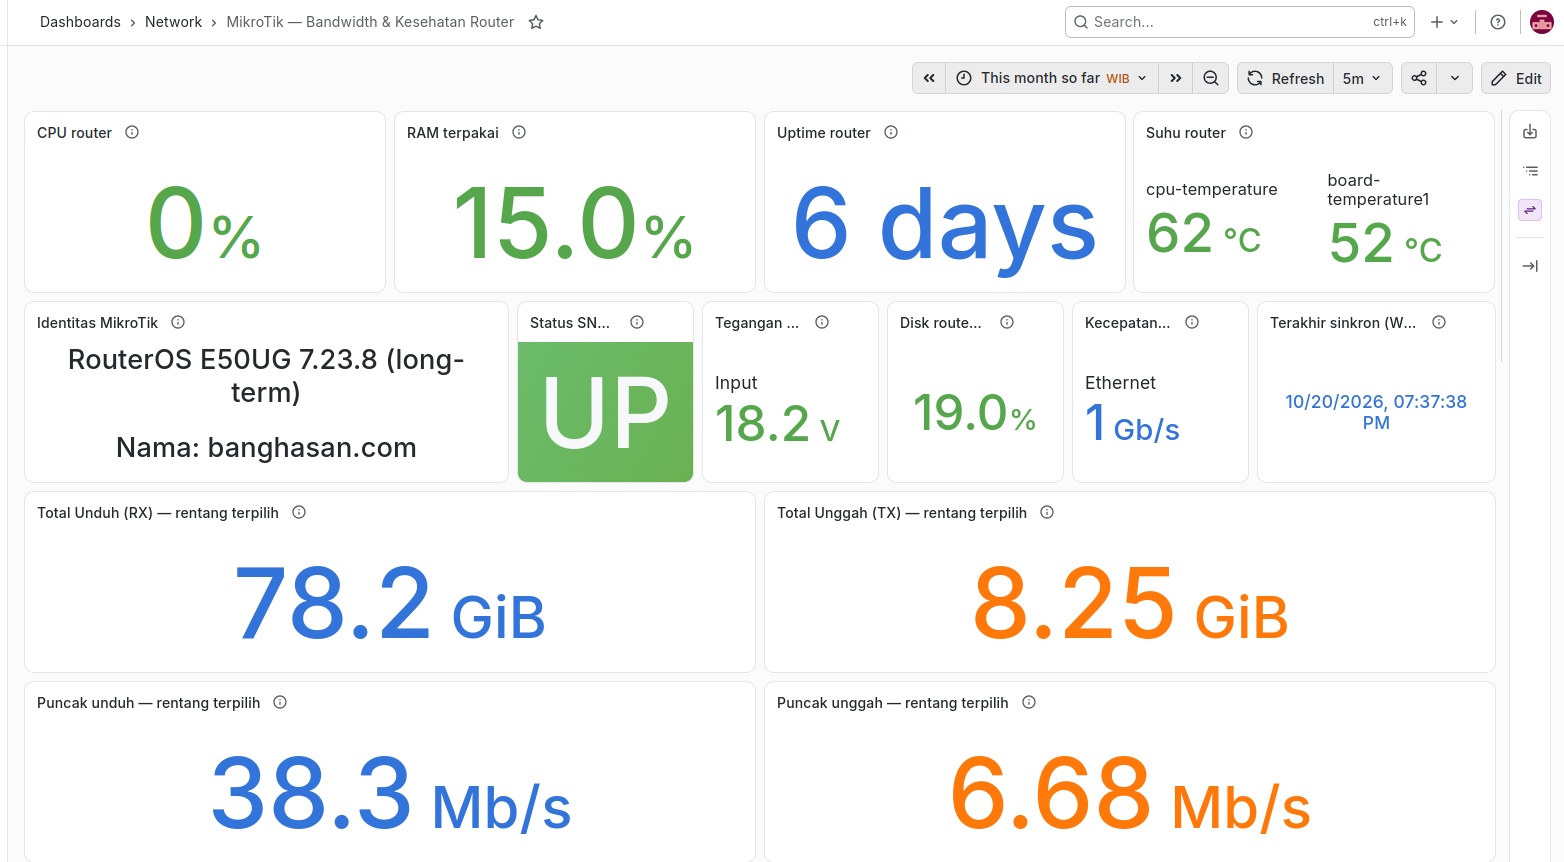
Task: Open the dashboard outline list icon
Action: pyautogui.click(x=1530, y=171)
